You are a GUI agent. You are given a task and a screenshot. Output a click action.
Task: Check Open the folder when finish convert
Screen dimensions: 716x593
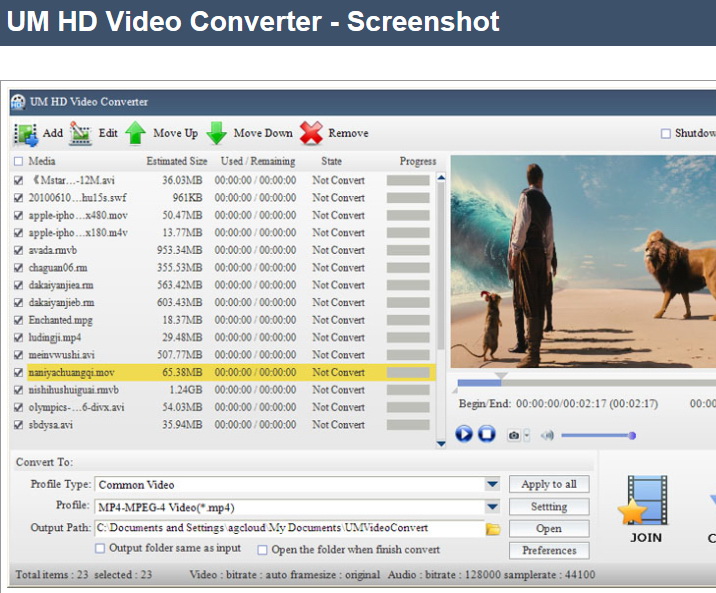[262, 549]
